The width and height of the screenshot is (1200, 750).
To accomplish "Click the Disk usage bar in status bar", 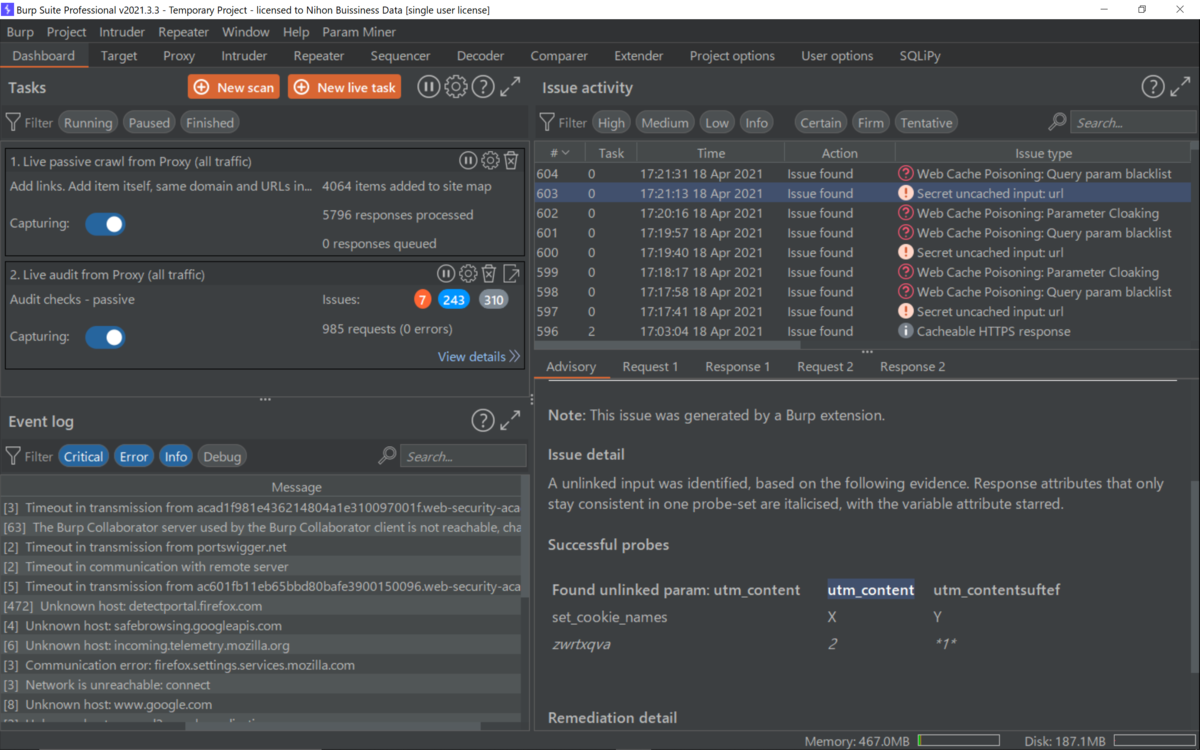I will 1154,741.
